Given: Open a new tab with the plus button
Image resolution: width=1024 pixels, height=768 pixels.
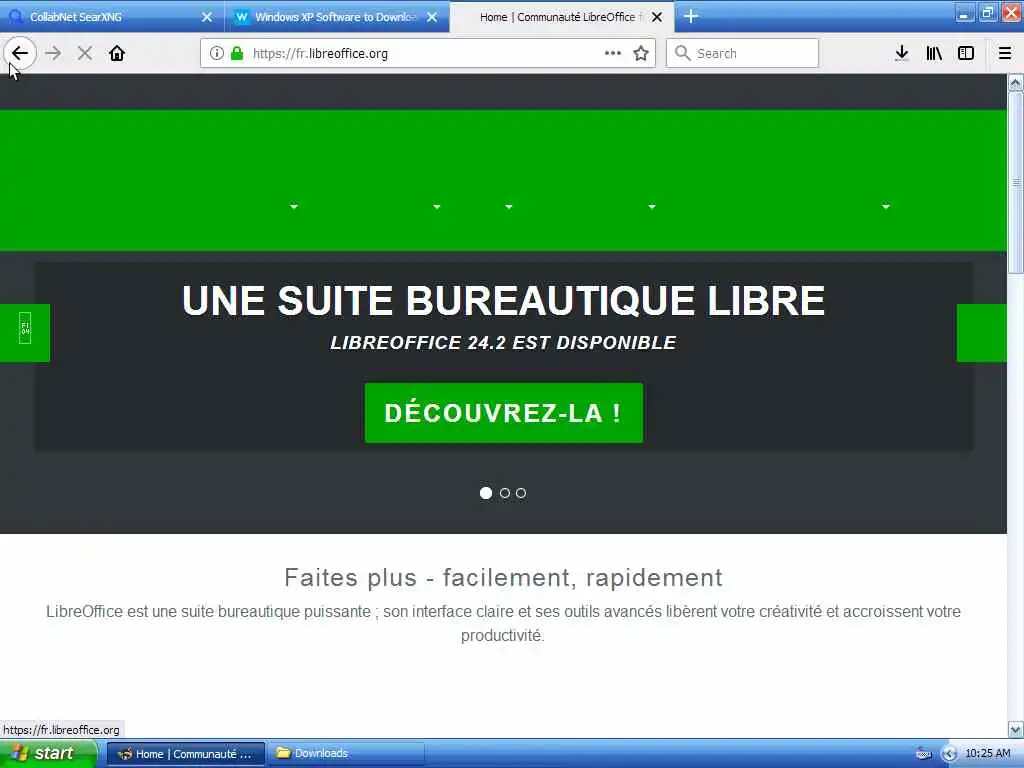Looking at the screenshot, I should click(x=691, y=16).
